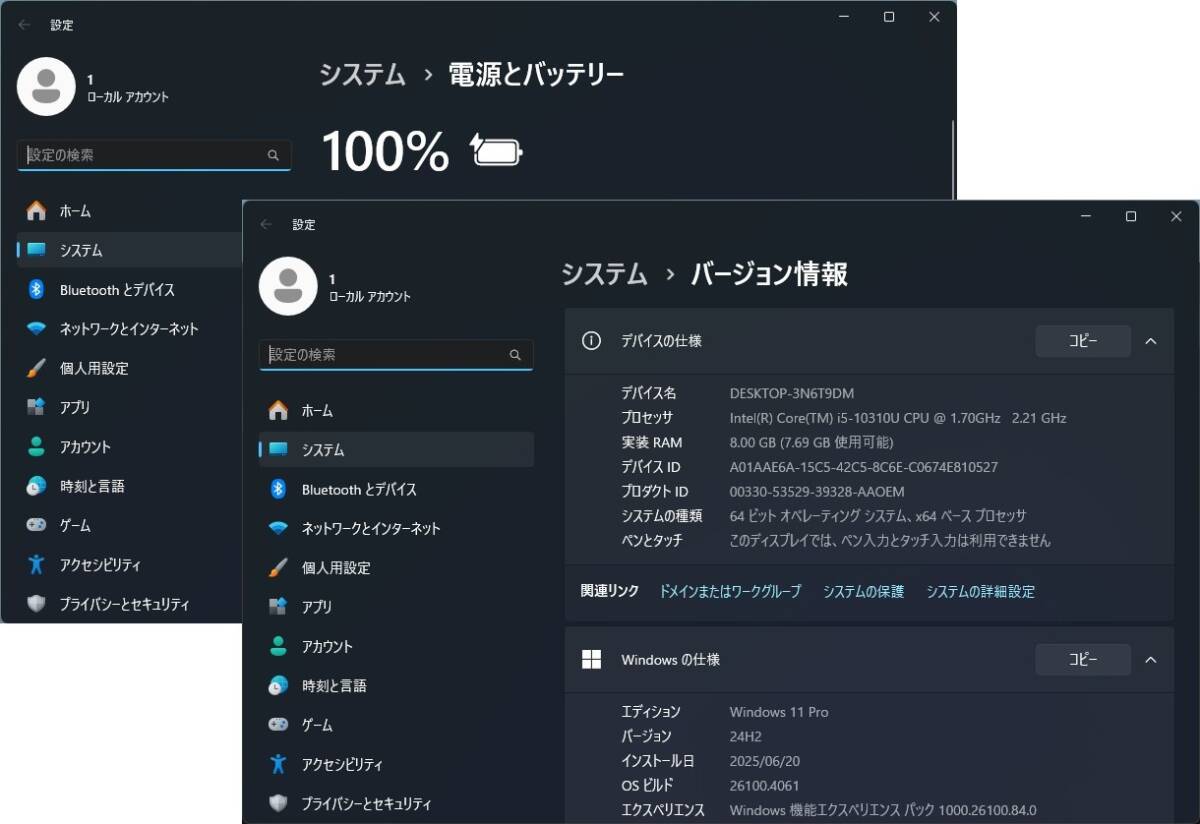Go back with arrow in front settings window
Image resolution: width=1200 pixels, height=824 pixels.
click(266, 225)
